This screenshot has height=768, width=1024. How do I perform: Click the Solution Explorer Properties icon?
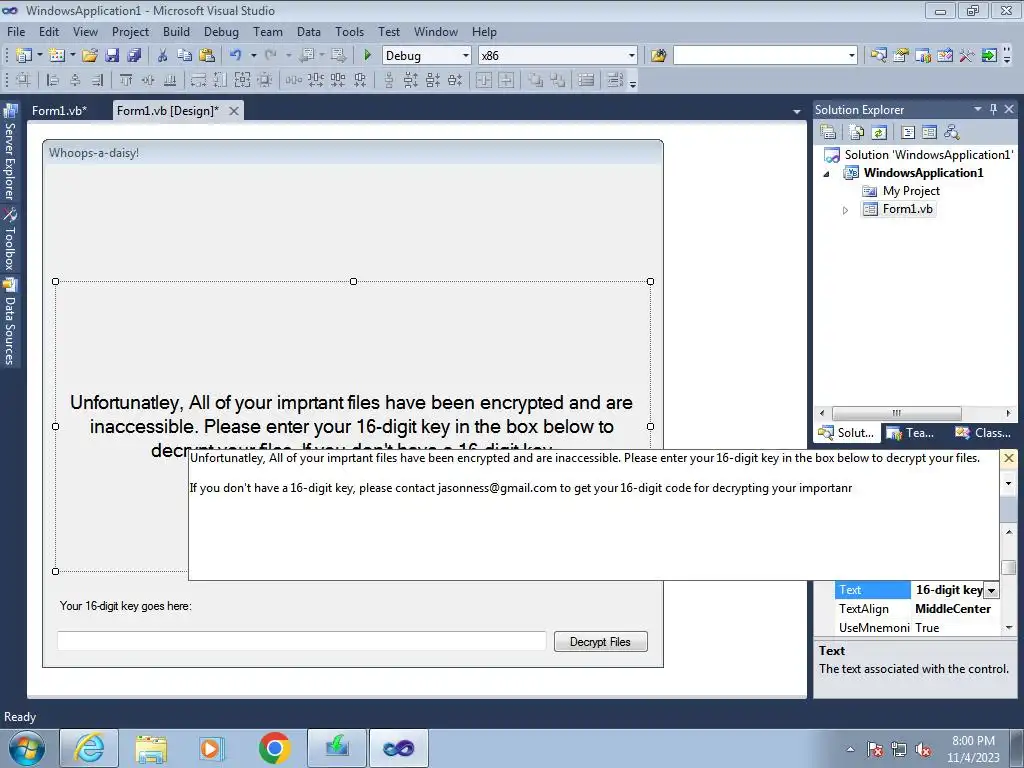tap(828, 133)
